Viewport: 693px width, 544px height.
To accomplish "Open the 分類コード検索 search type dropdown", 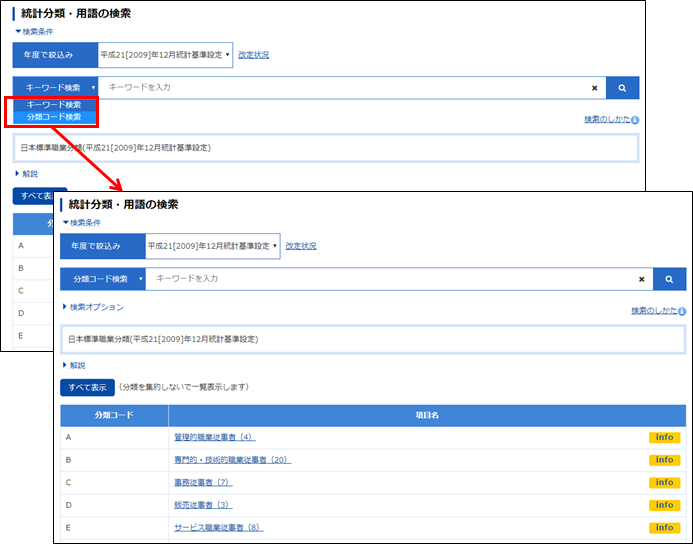I will click(x=102, y=279).
